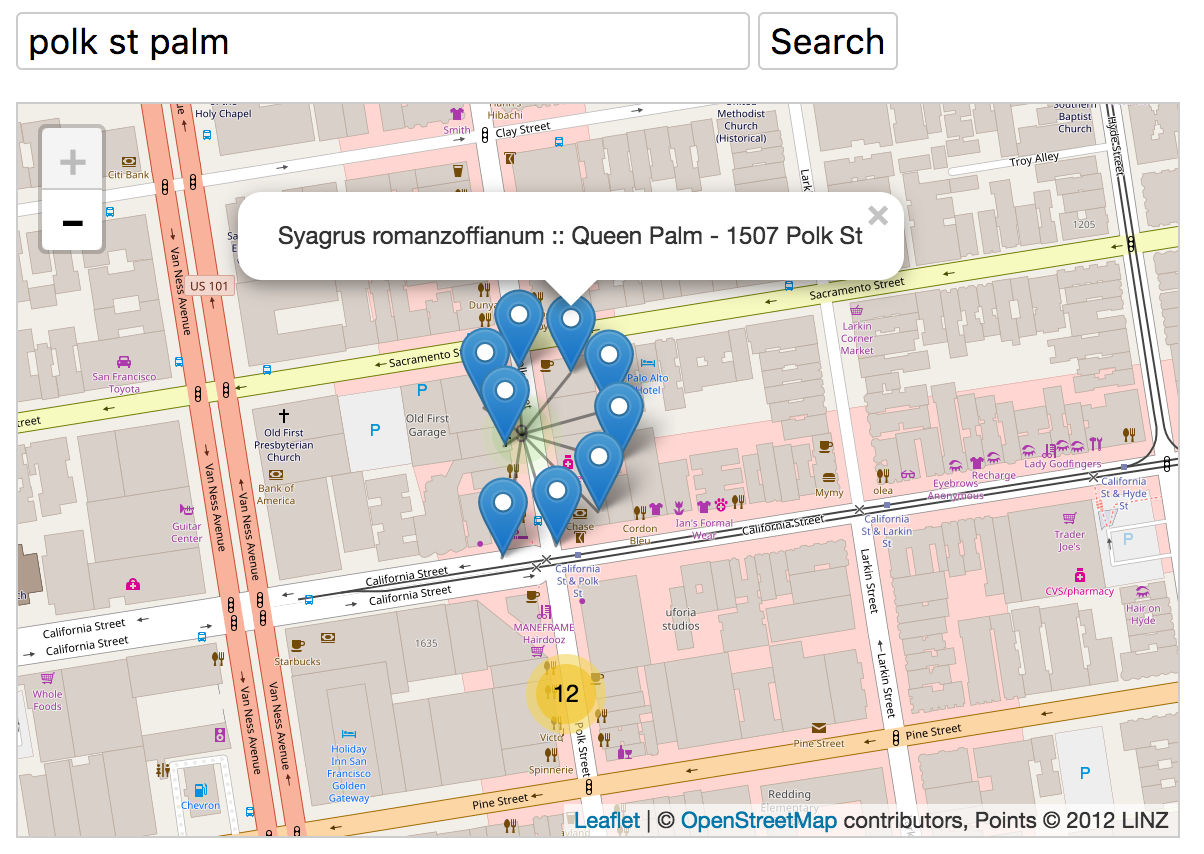Open the OpenStreetMap attribution link
This screenshot has width=1204, height=854.
tap(759, 821)
